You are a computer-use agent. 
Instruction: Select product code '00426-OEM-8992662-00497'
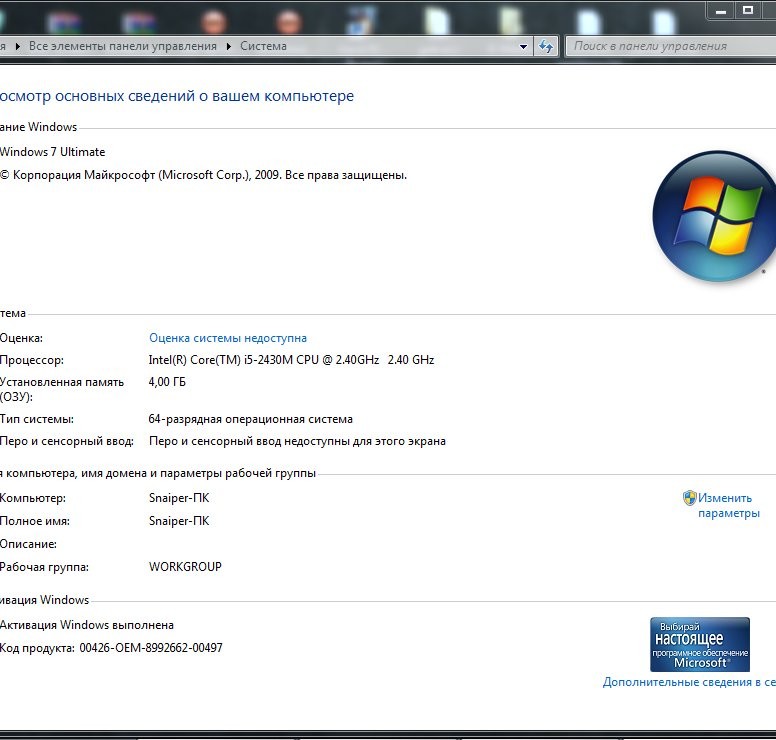coord(151,648)
